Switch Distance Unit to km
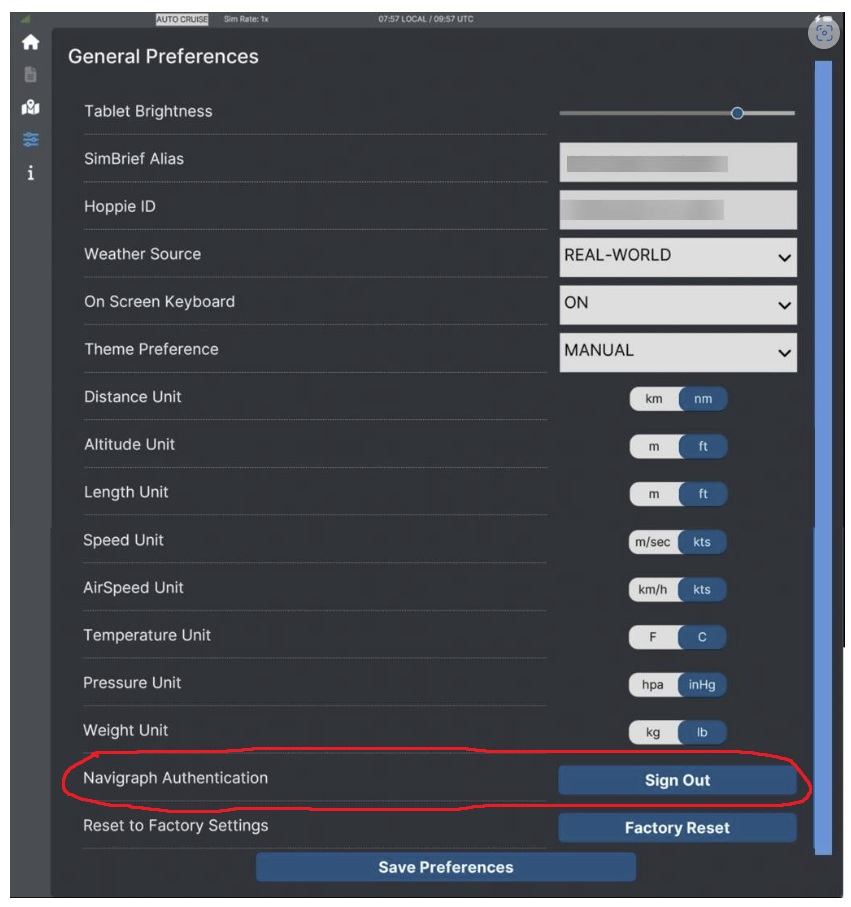 click(x=654, y=399)
